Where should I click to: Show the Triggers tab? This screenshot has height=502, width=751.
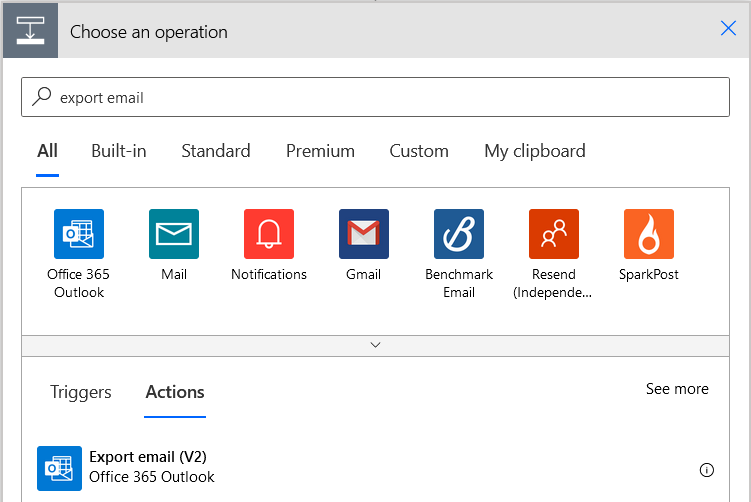point(81,392)
